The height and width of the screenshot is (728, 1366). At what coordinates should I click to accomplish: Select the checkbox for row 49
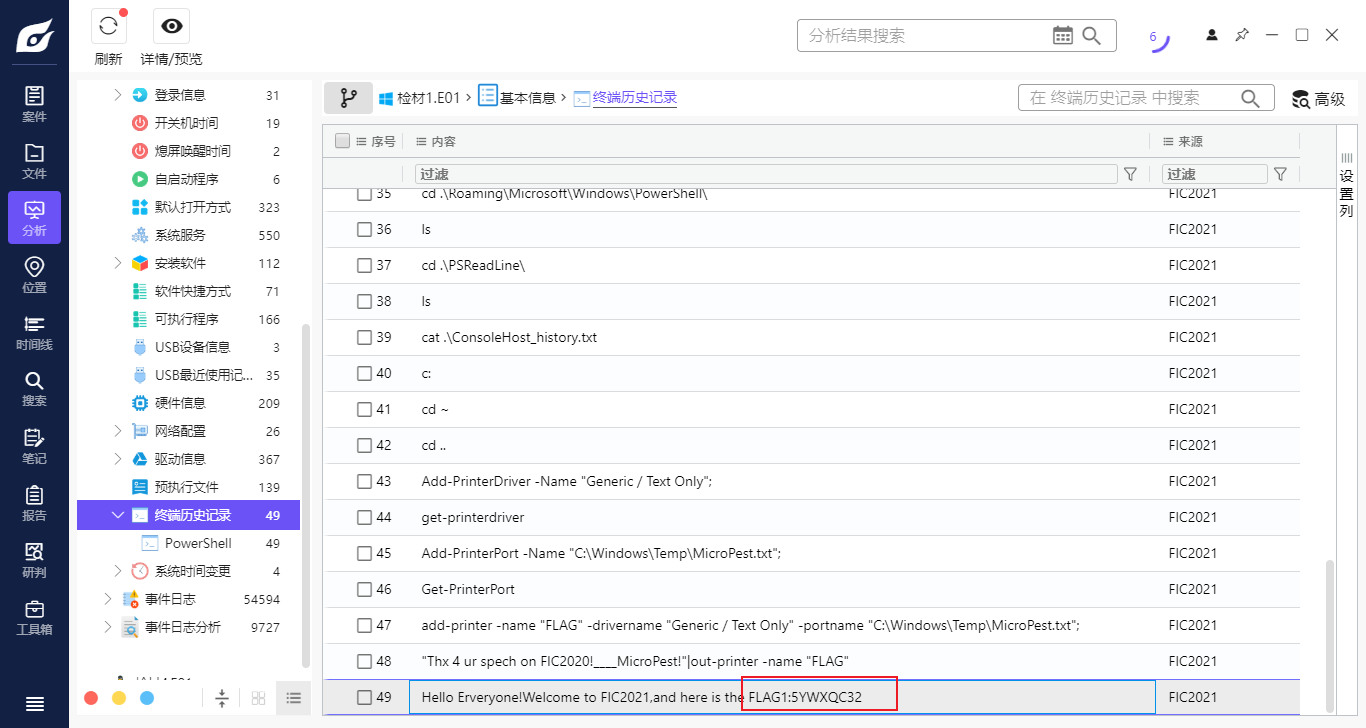pyautogui.click(x=365, y=697)
